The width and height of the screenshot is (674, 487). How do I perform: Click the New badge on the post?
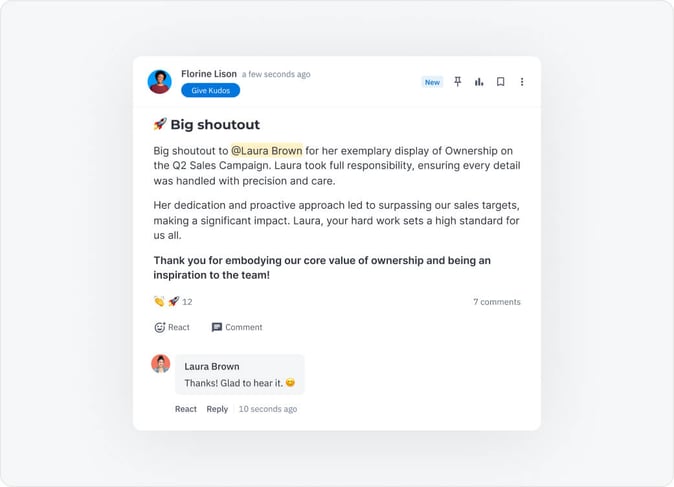(x=432, y=82)
